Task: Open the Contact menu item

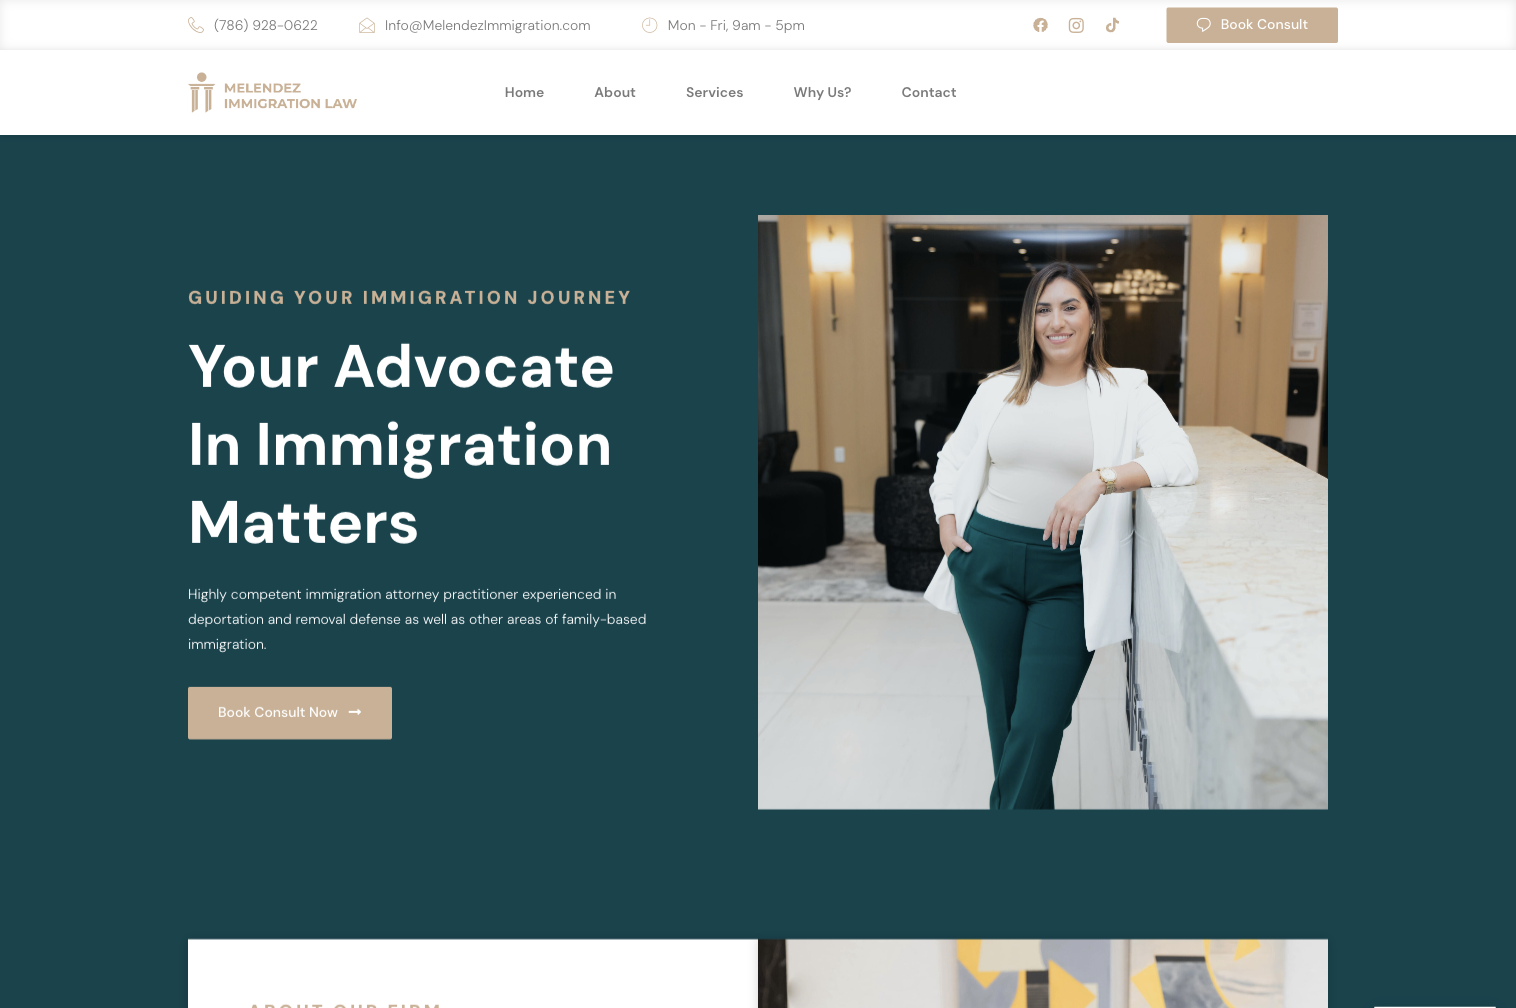Action: tap(929, 92)
